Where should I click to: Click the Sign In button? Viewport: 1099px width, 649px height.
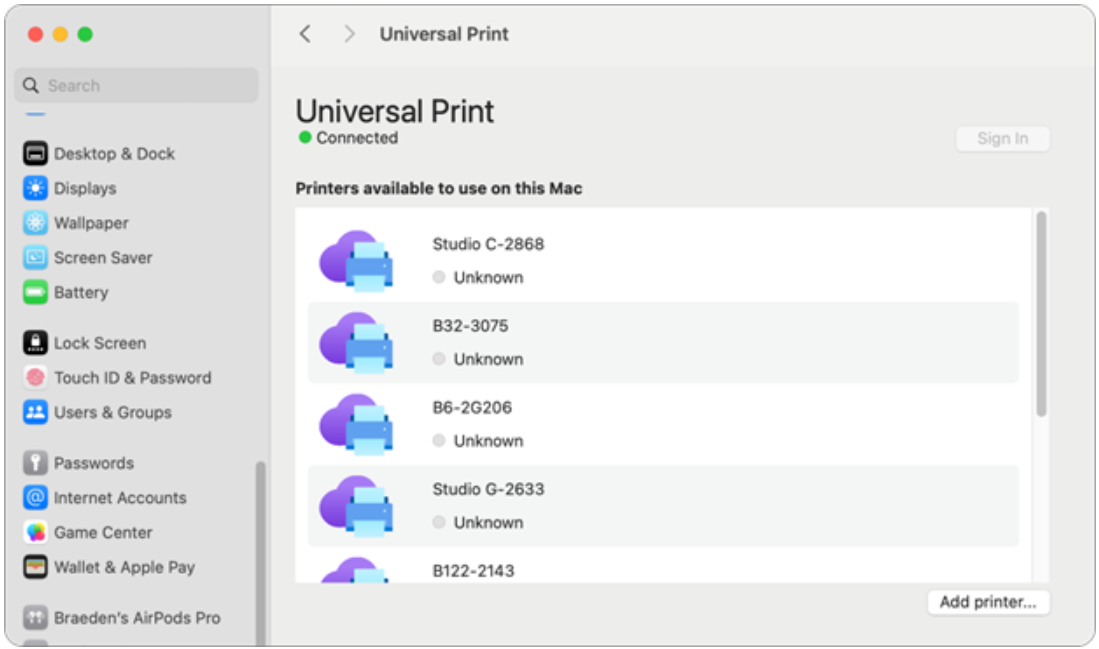click(1002, 139)
